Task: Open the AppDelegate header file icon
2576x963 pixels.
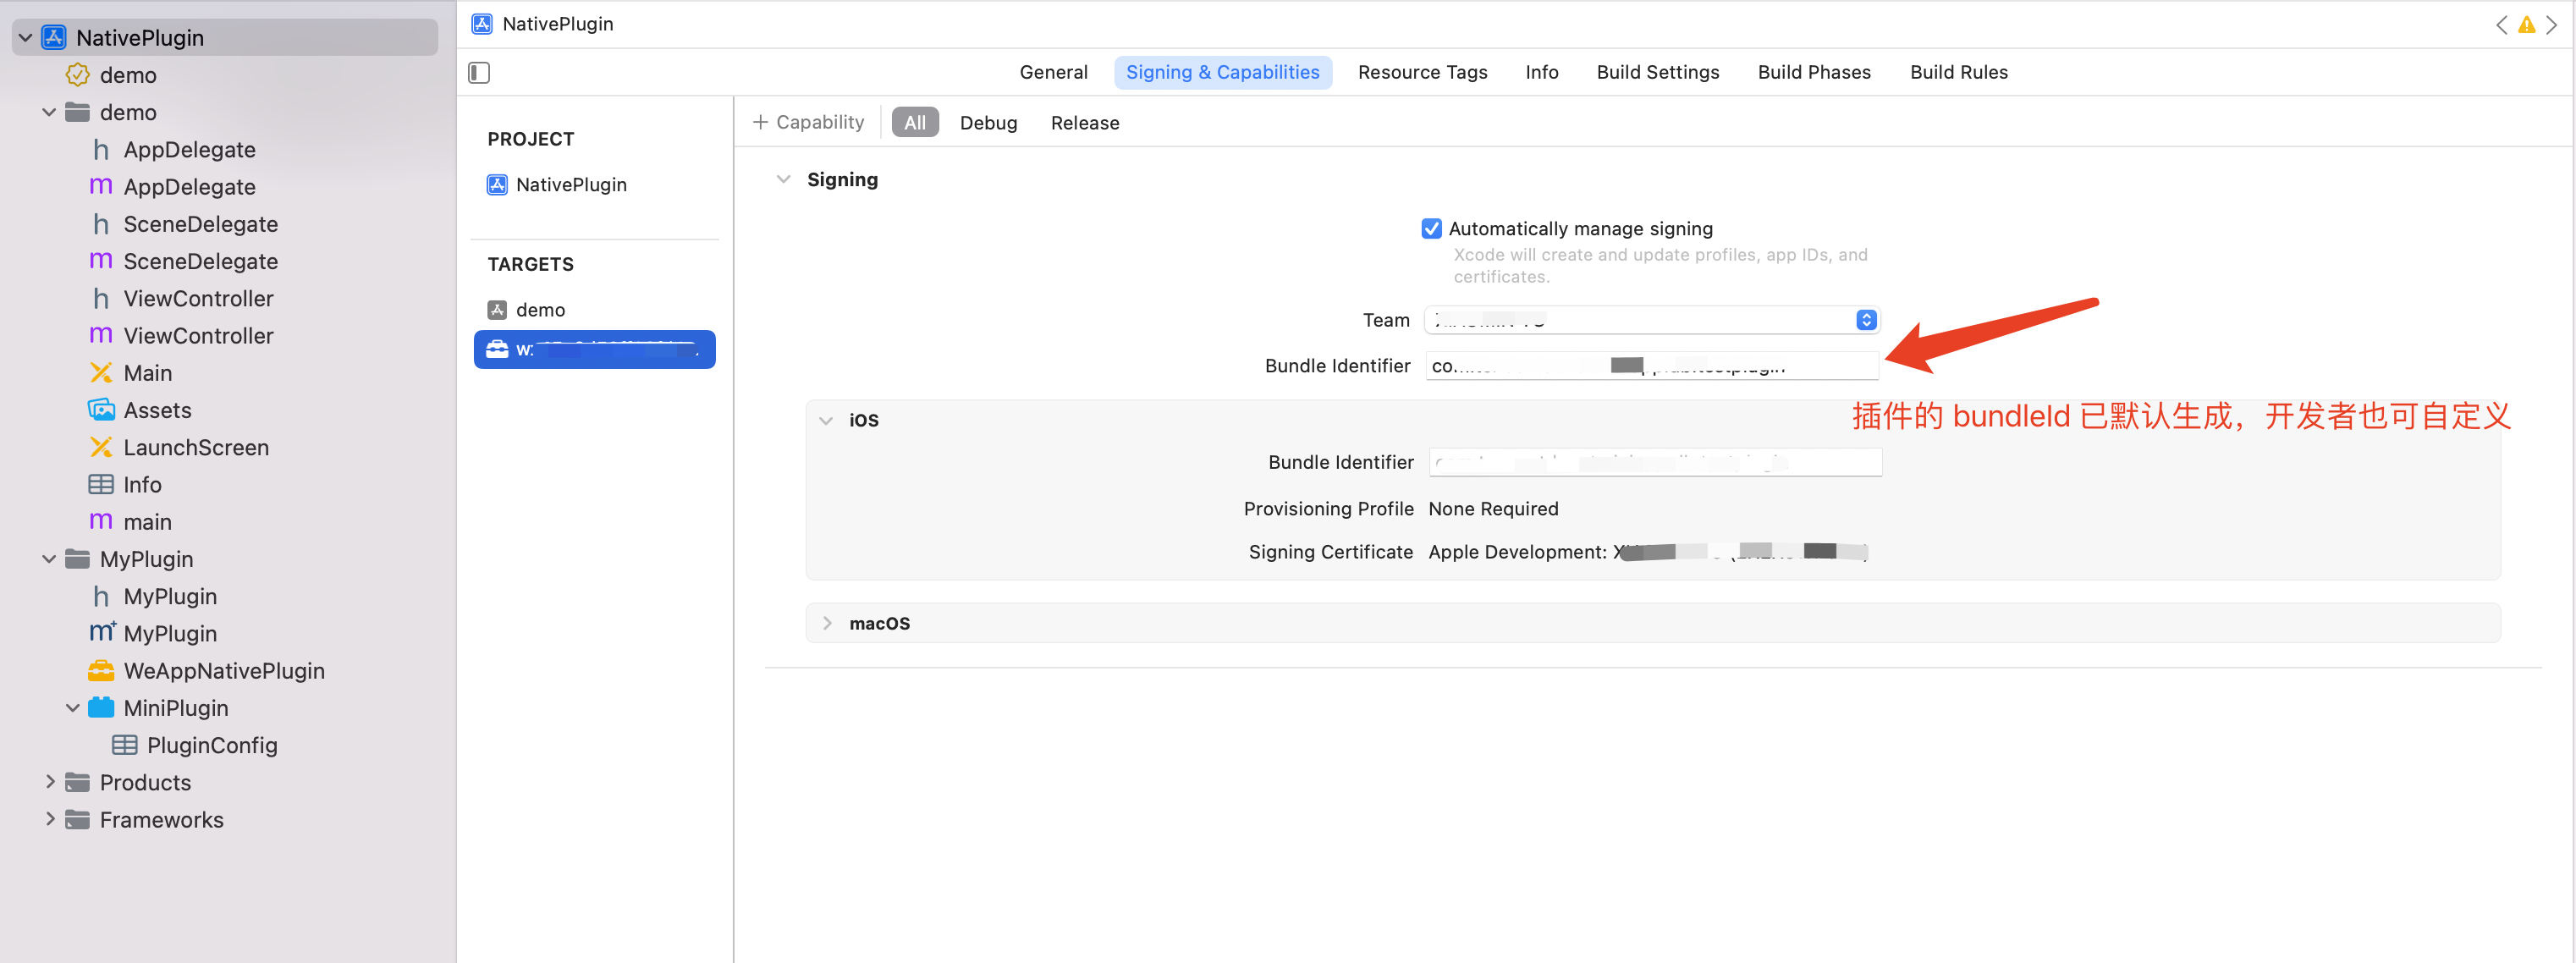Action: pos(101,150)
